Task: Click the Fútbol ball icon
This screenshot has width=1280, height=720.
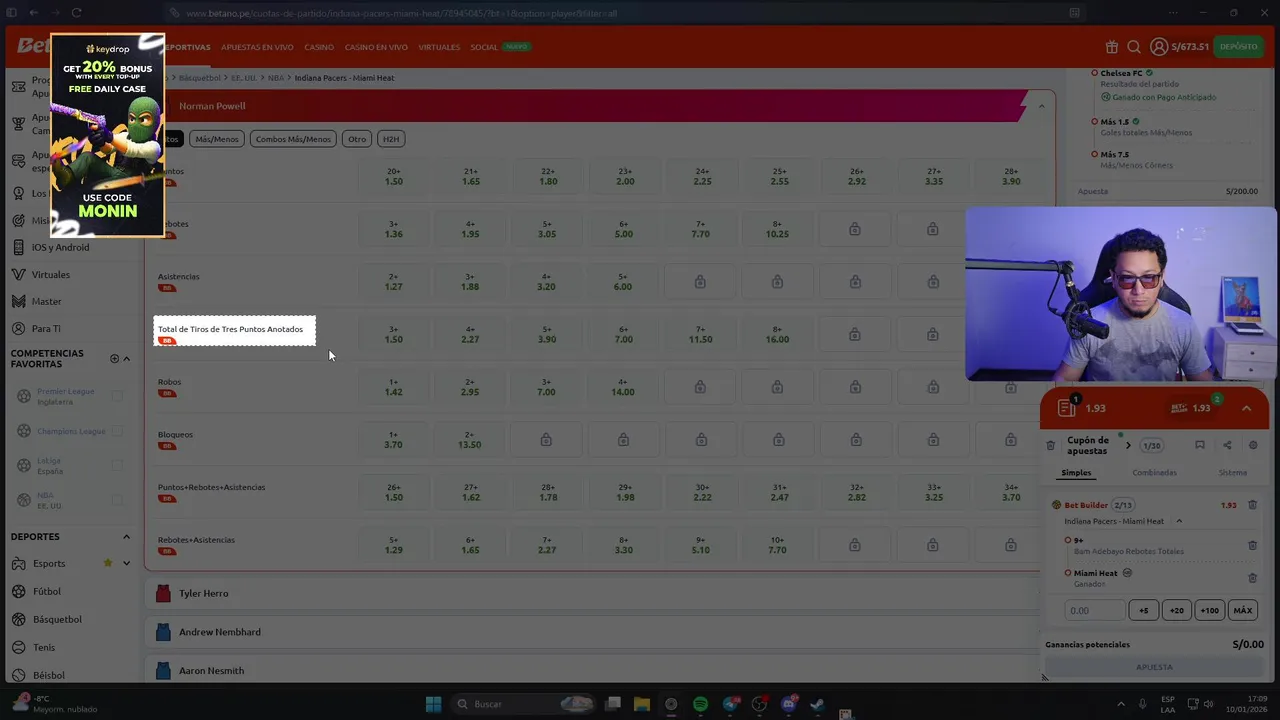Action: click(18, 591)
